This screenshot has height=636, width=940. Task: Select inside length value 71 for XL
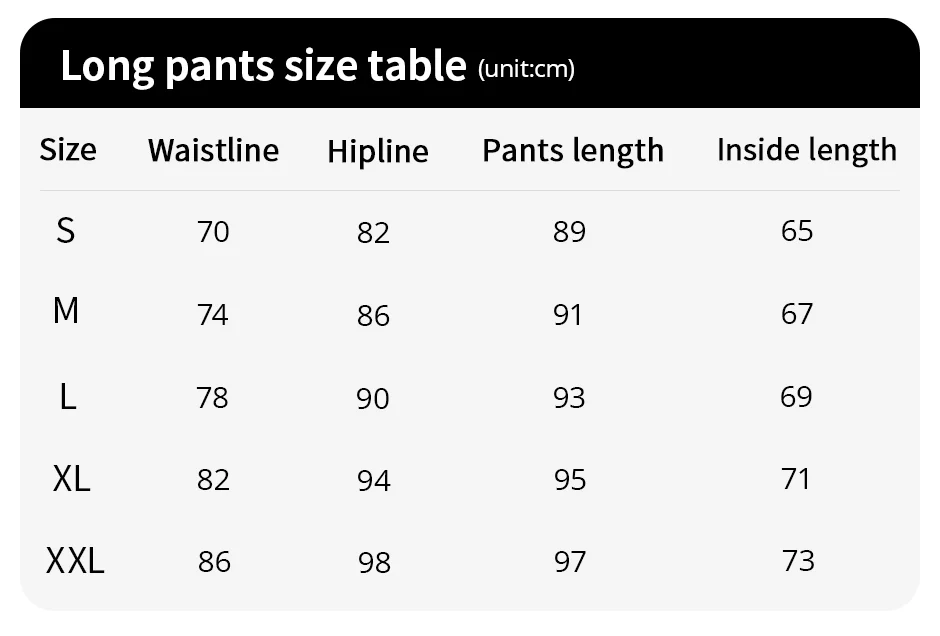pyautogui.click(x=796, y=478)
